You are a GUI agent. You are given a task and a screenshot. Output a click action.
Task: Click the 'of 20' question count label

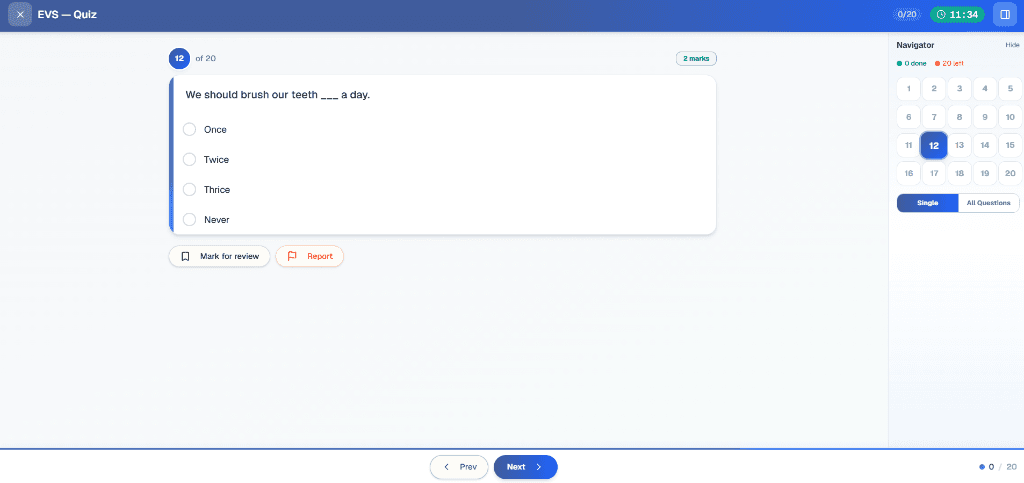coord(206,58)
